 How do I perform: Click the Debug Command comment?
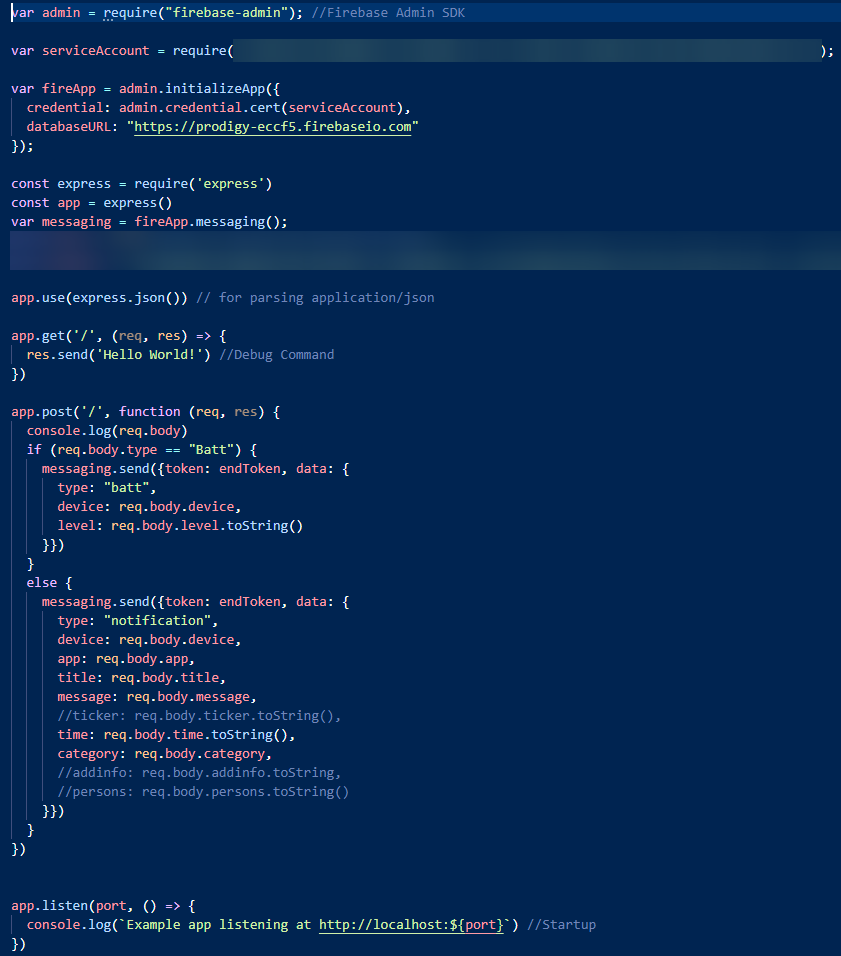point(284,355)
